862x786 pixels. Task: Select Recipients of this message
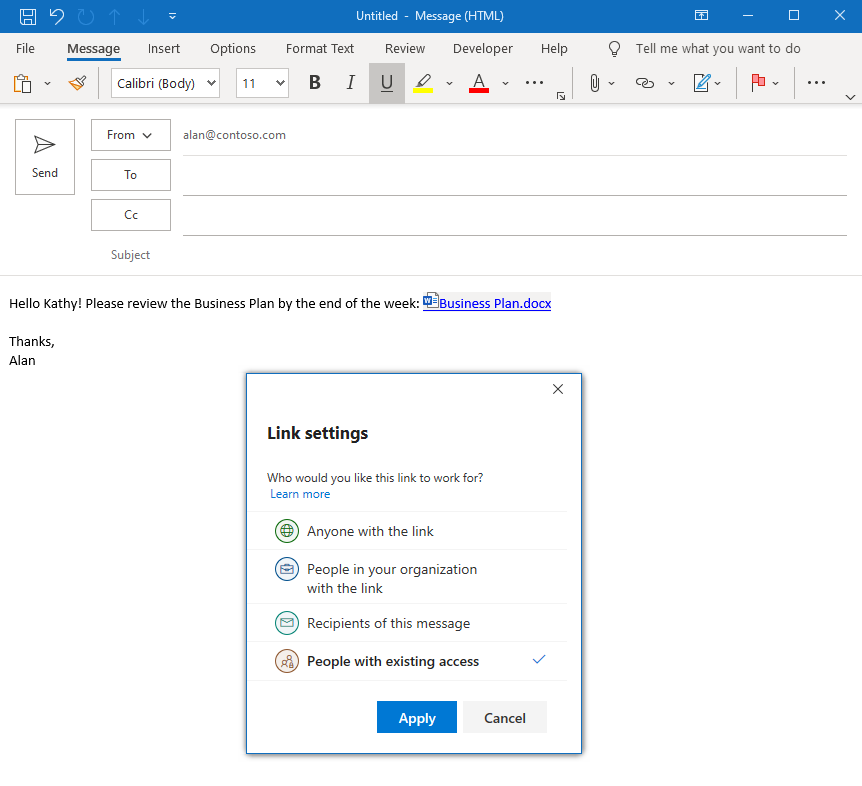(x=407, y=623)
